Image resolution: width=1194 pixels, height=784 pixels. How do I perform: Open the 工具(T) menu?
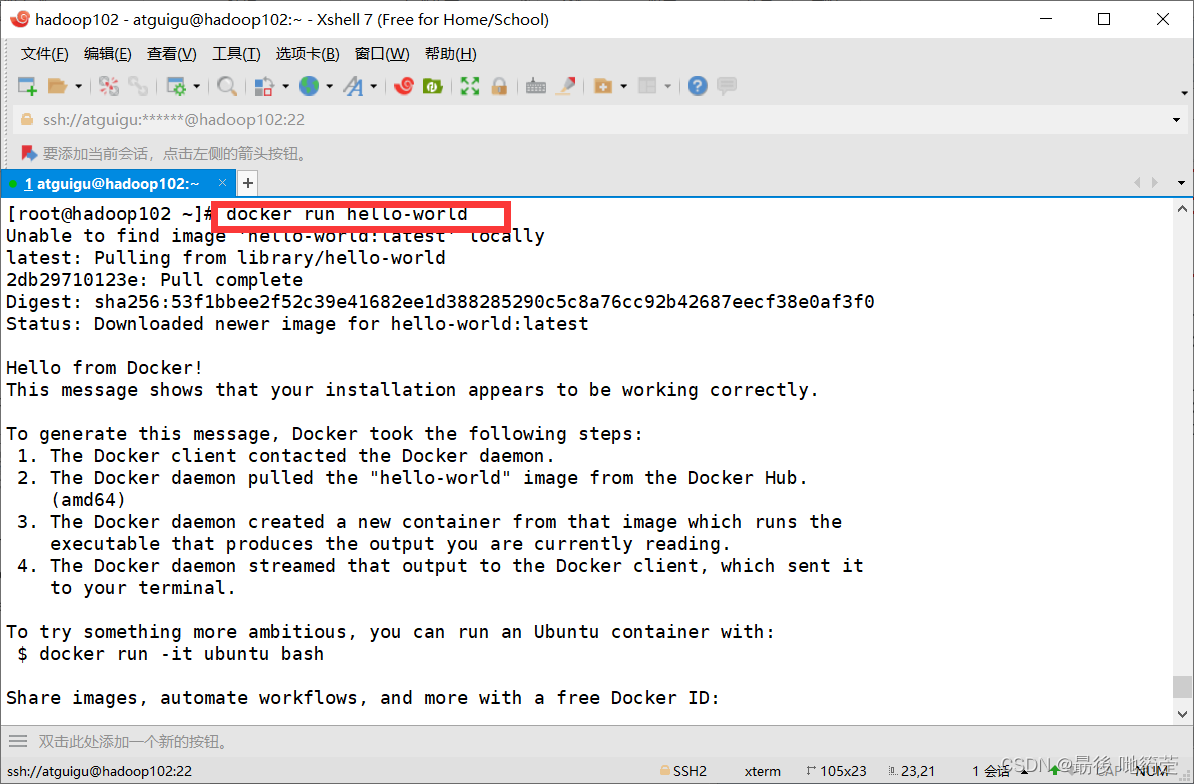(x=236, y=54)
